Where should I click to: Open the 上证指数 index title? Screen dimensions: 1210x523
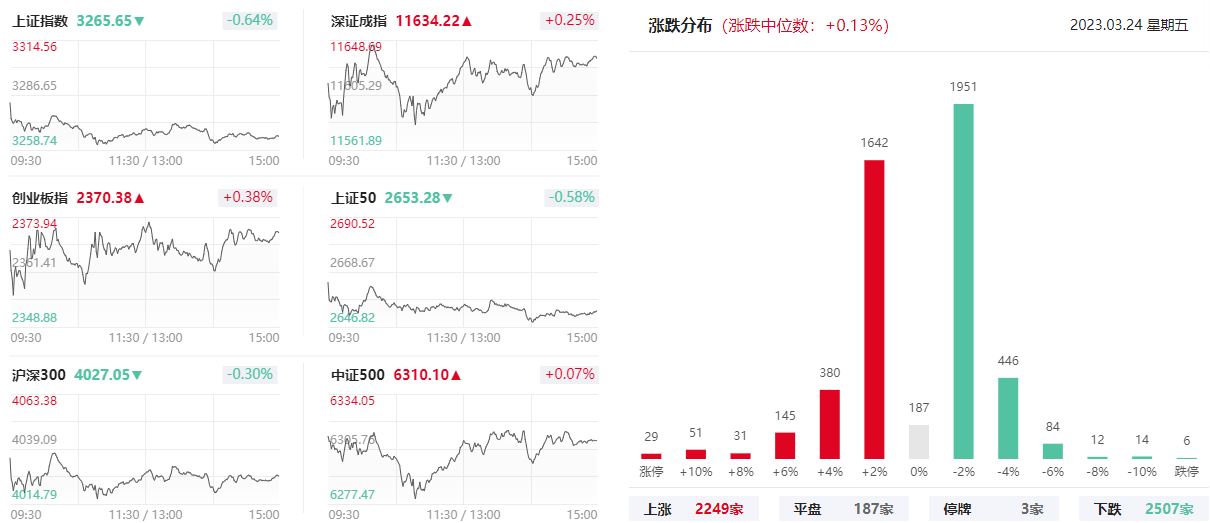[40, 21]
